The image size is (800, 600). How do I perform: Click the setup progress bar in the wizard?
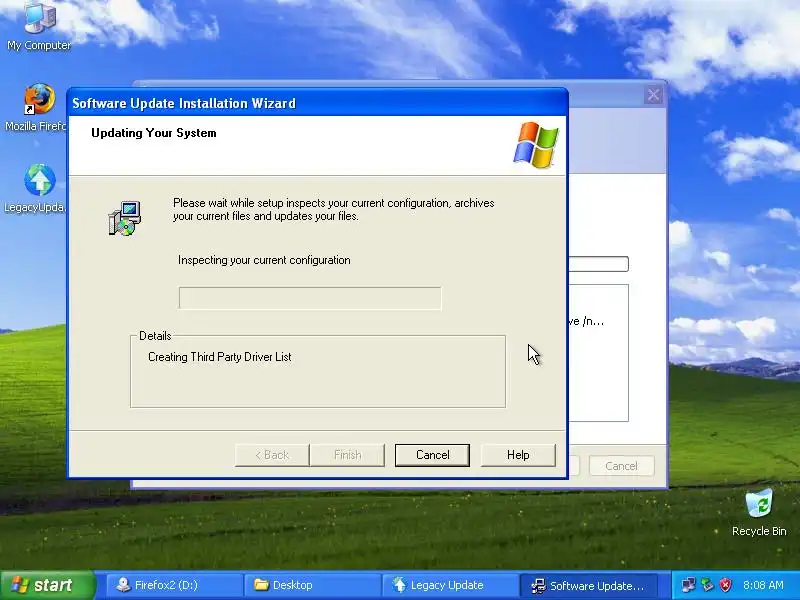click(310, 298)
